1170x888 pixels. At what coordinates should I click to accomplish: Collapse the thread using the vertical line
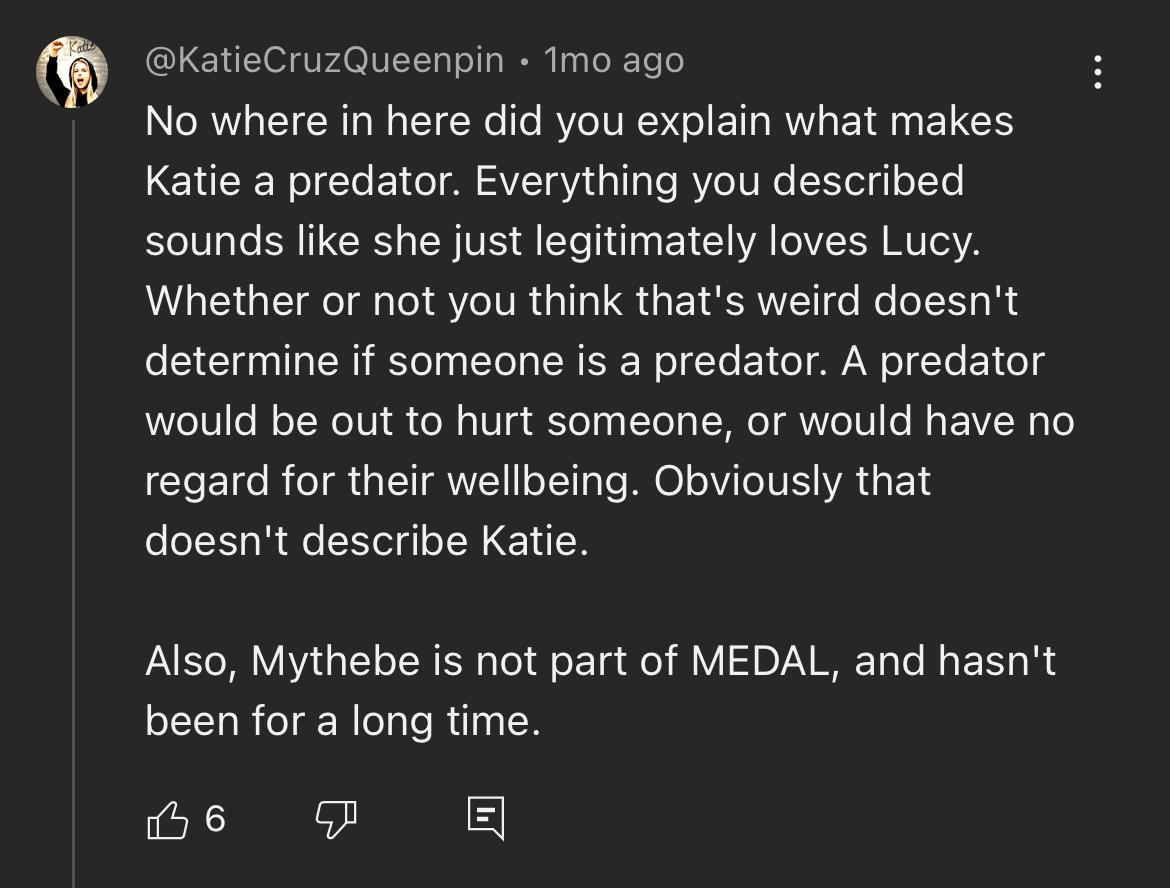(73, 500)
